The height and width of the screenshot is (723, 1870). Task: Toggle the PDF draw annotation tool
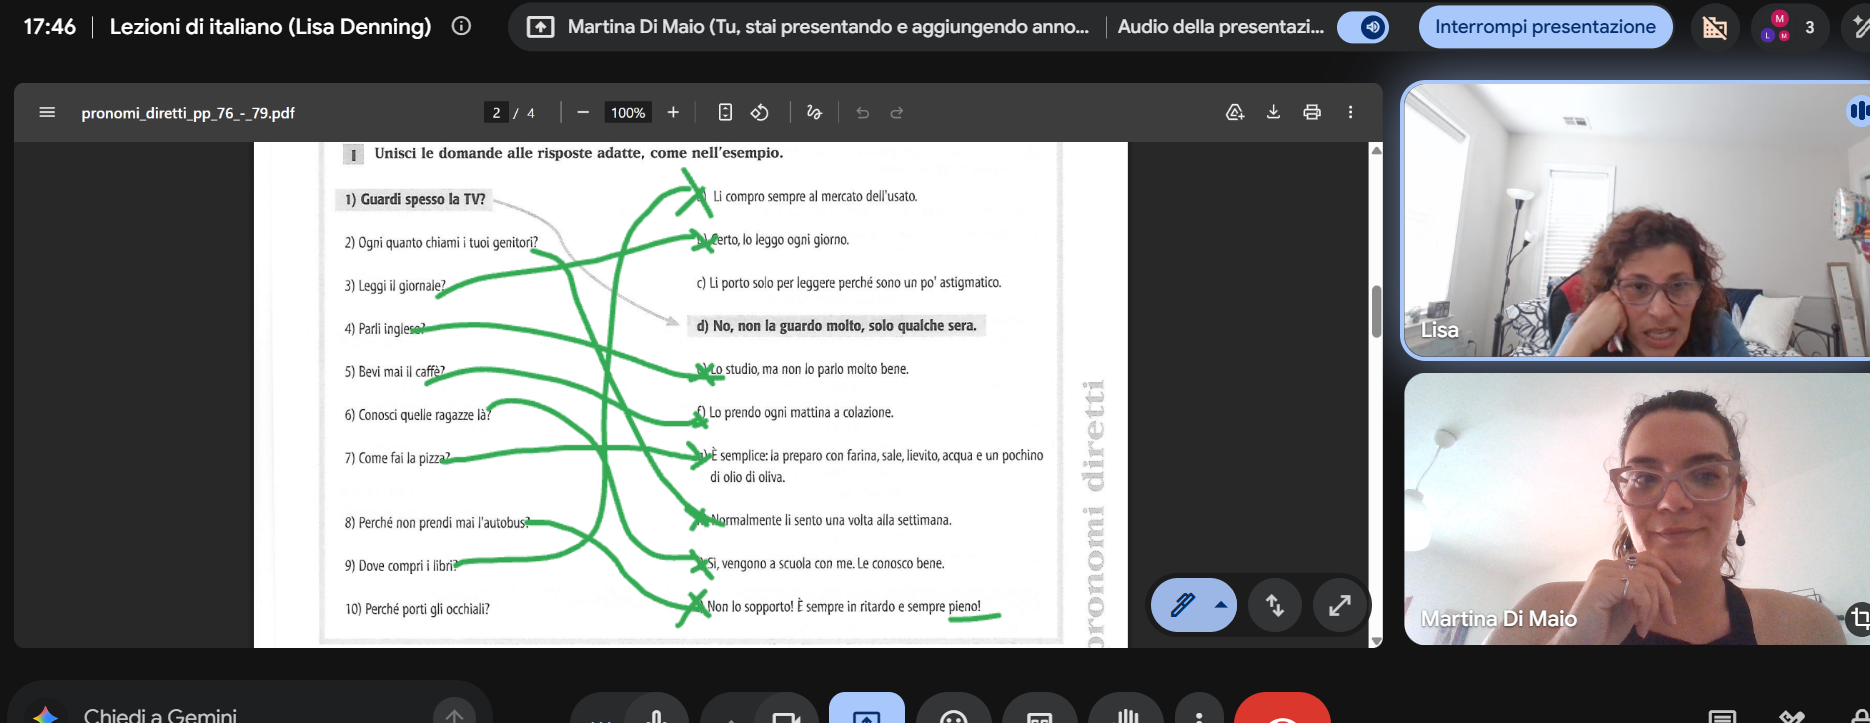tap(814, 112)
